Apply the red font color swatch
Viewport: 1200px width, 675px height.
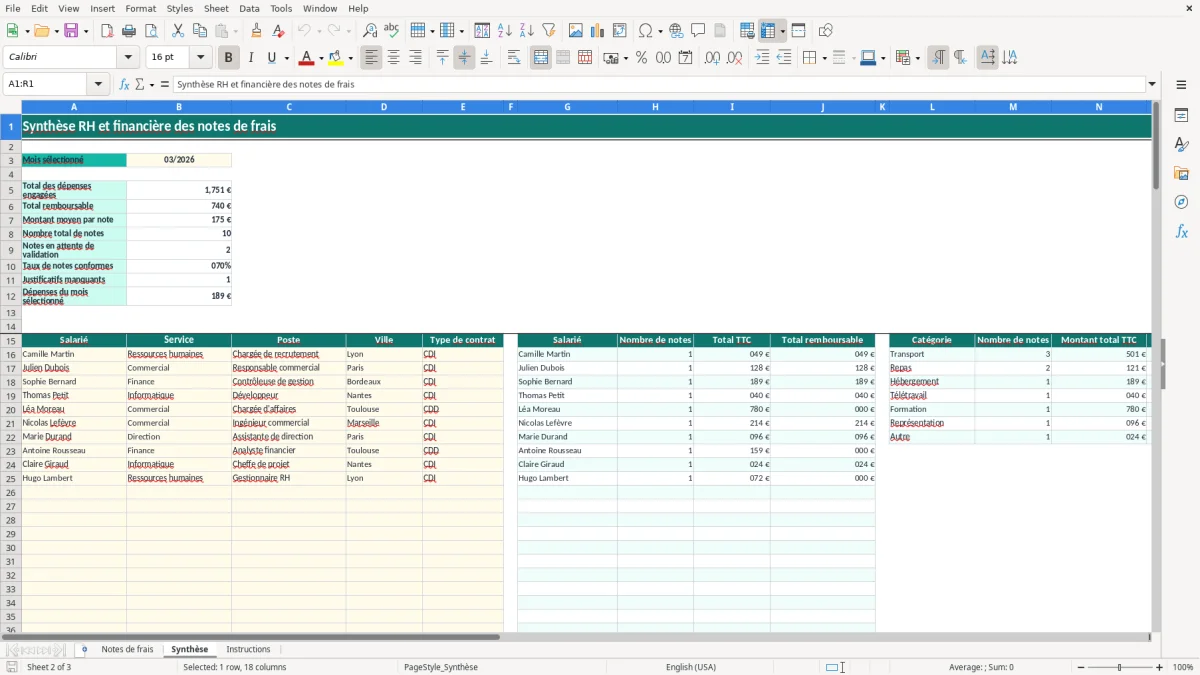point(306,58)
